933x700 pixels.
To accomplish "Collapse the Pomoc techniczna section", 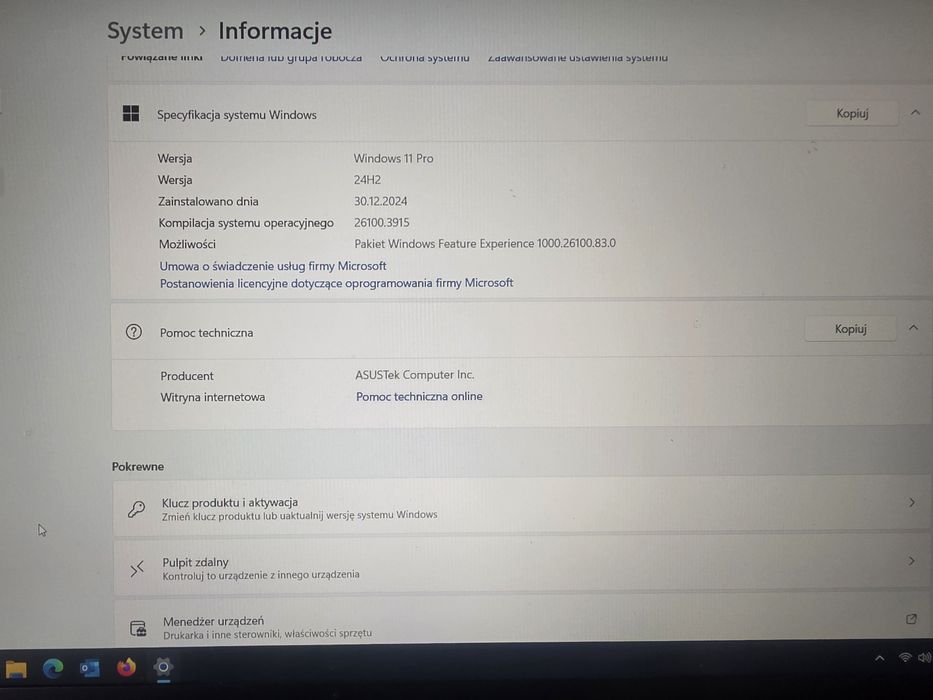I will (x=913, y=328).
